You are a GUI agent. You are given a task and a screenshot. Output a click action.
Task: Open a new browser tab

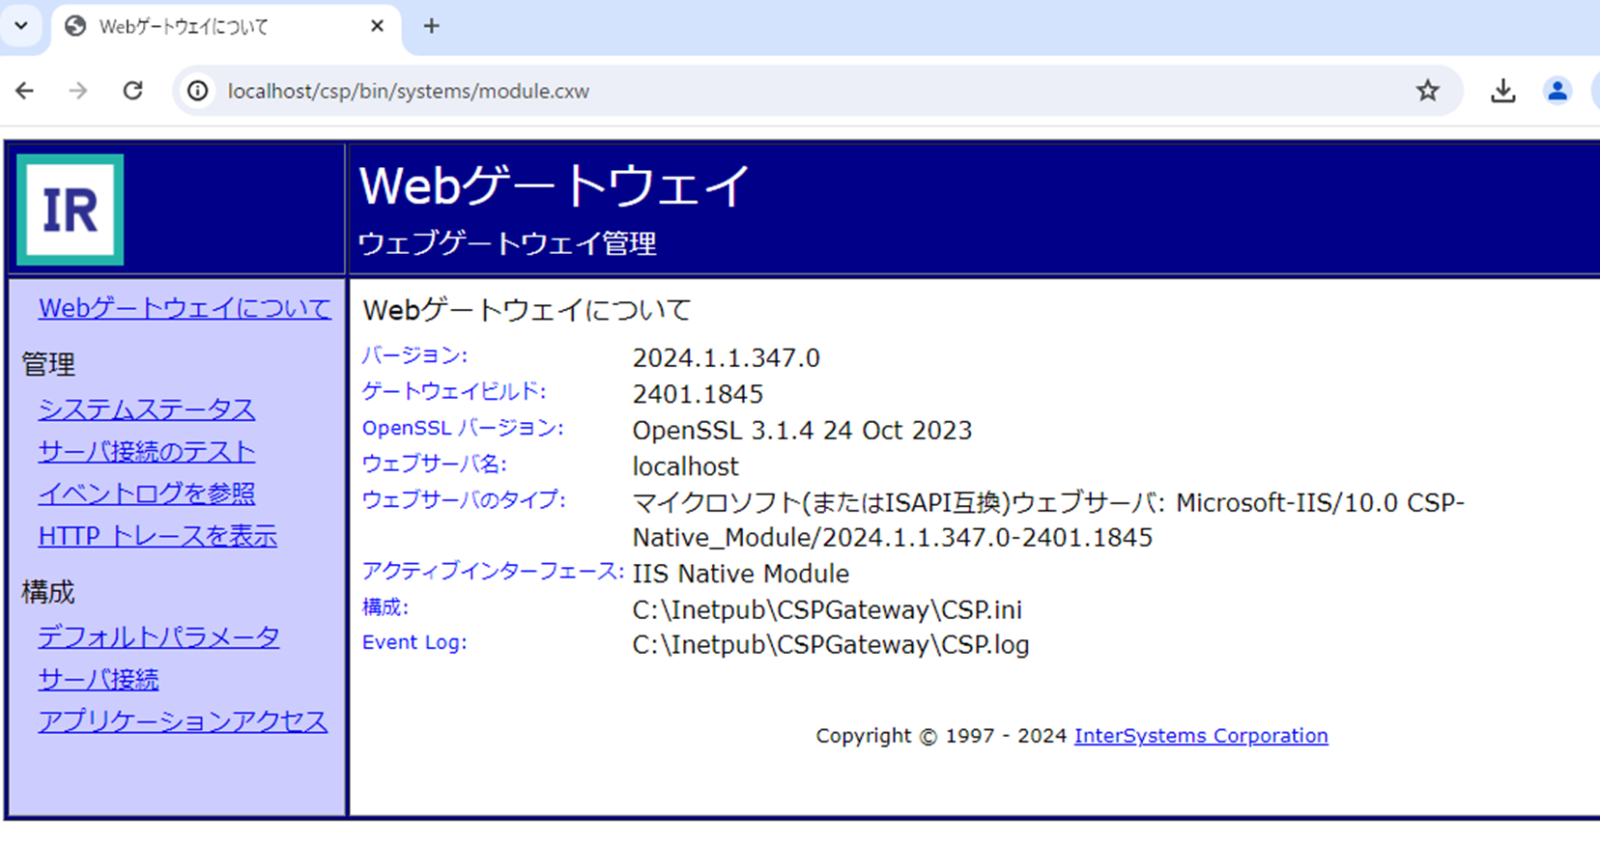431,26
